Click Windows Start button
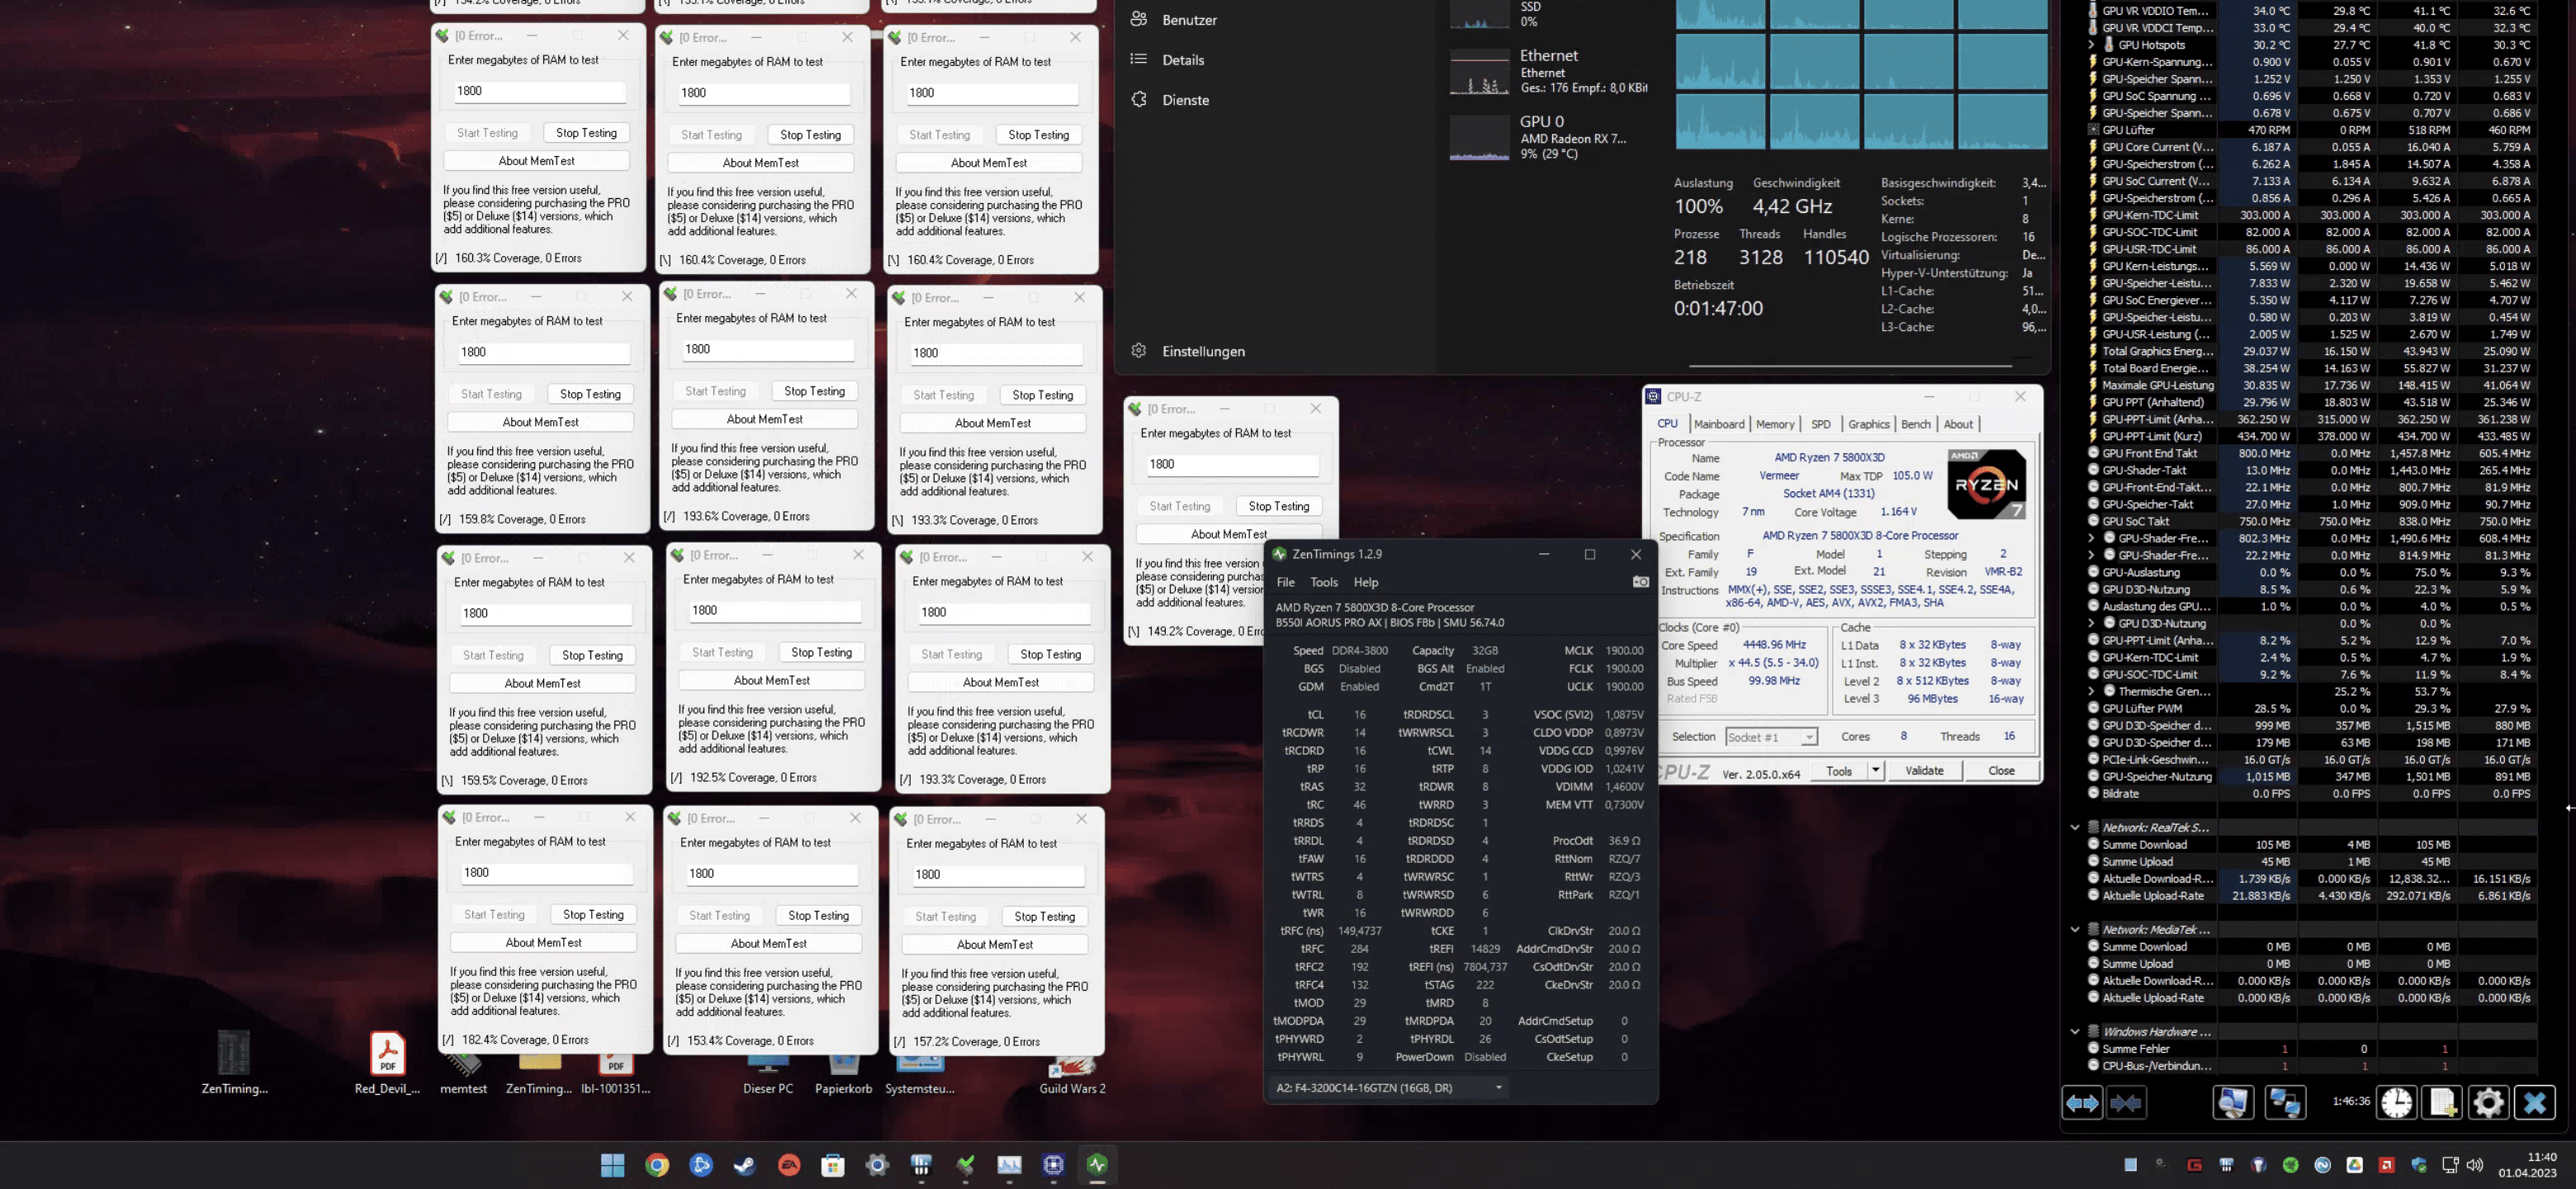The image size is (2576, 1189). pyautogui.click(x=613, y=1165)
